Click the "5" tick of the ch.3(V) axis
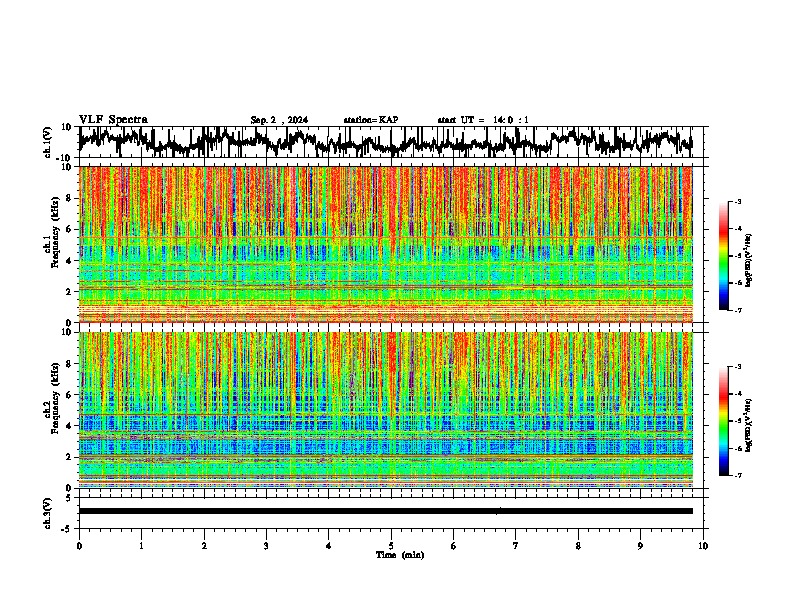 [x=70, y=498]
